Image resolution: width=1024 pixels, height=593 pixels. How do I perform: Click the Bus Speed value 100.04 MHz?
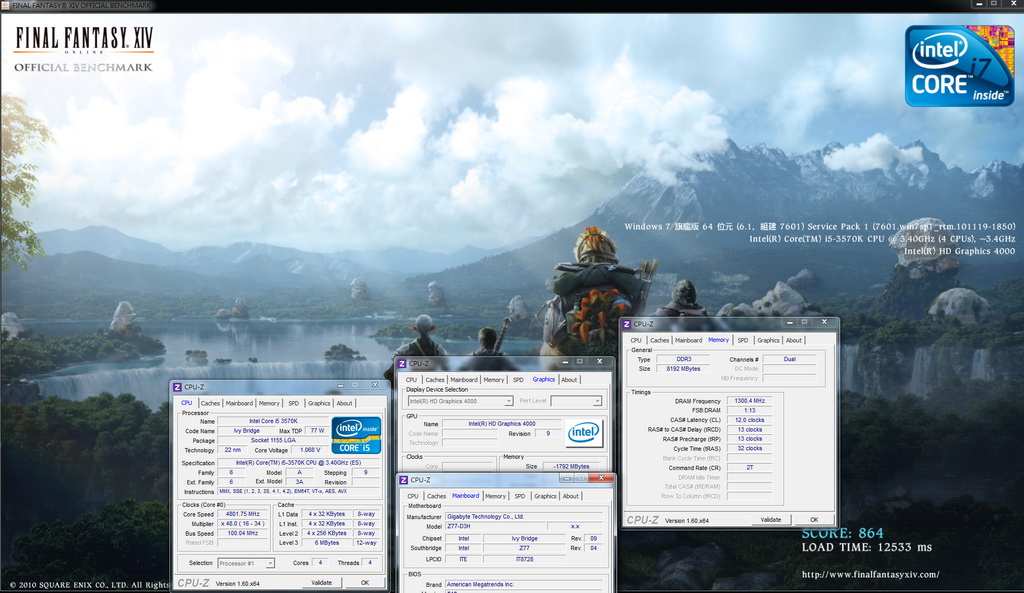tap(243, 534)
